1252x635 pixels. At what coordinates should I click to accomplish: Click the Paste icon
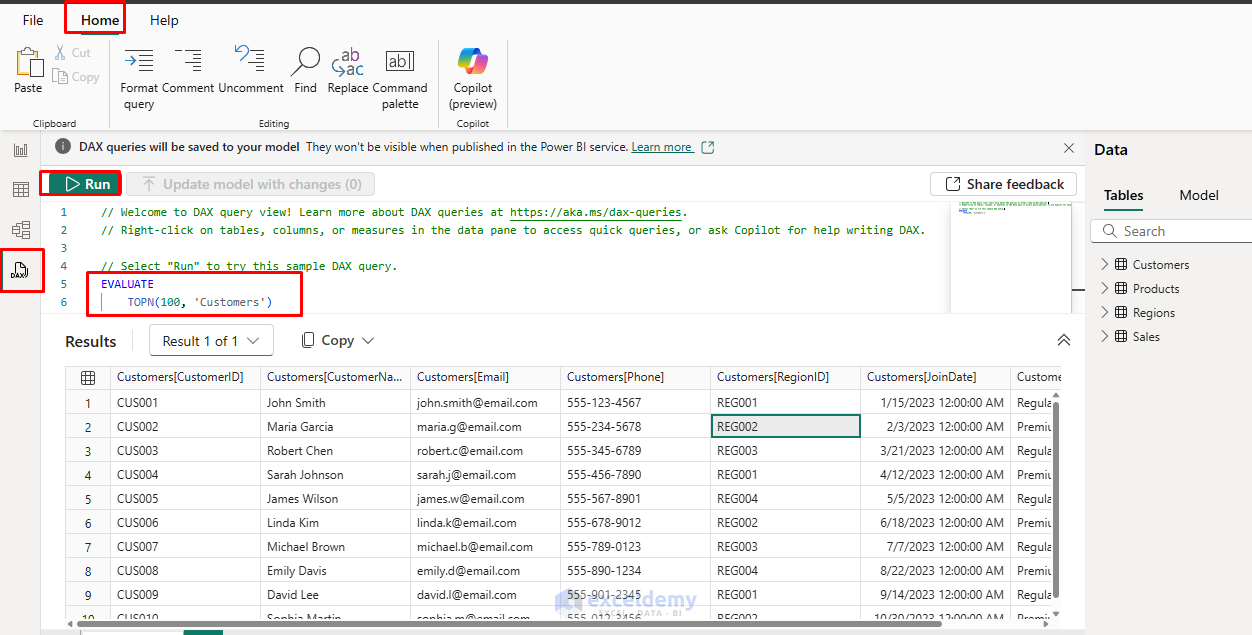(x=28, y=63)
